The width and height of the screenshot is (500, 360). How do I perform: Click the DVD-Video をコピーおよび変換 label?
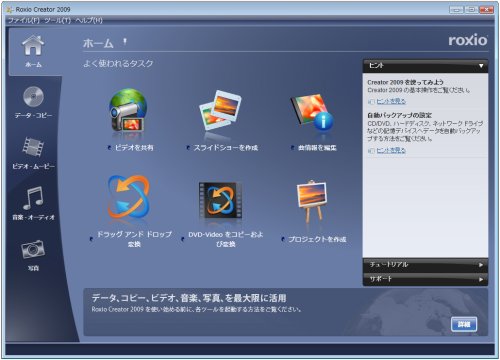tap(226, 239)
